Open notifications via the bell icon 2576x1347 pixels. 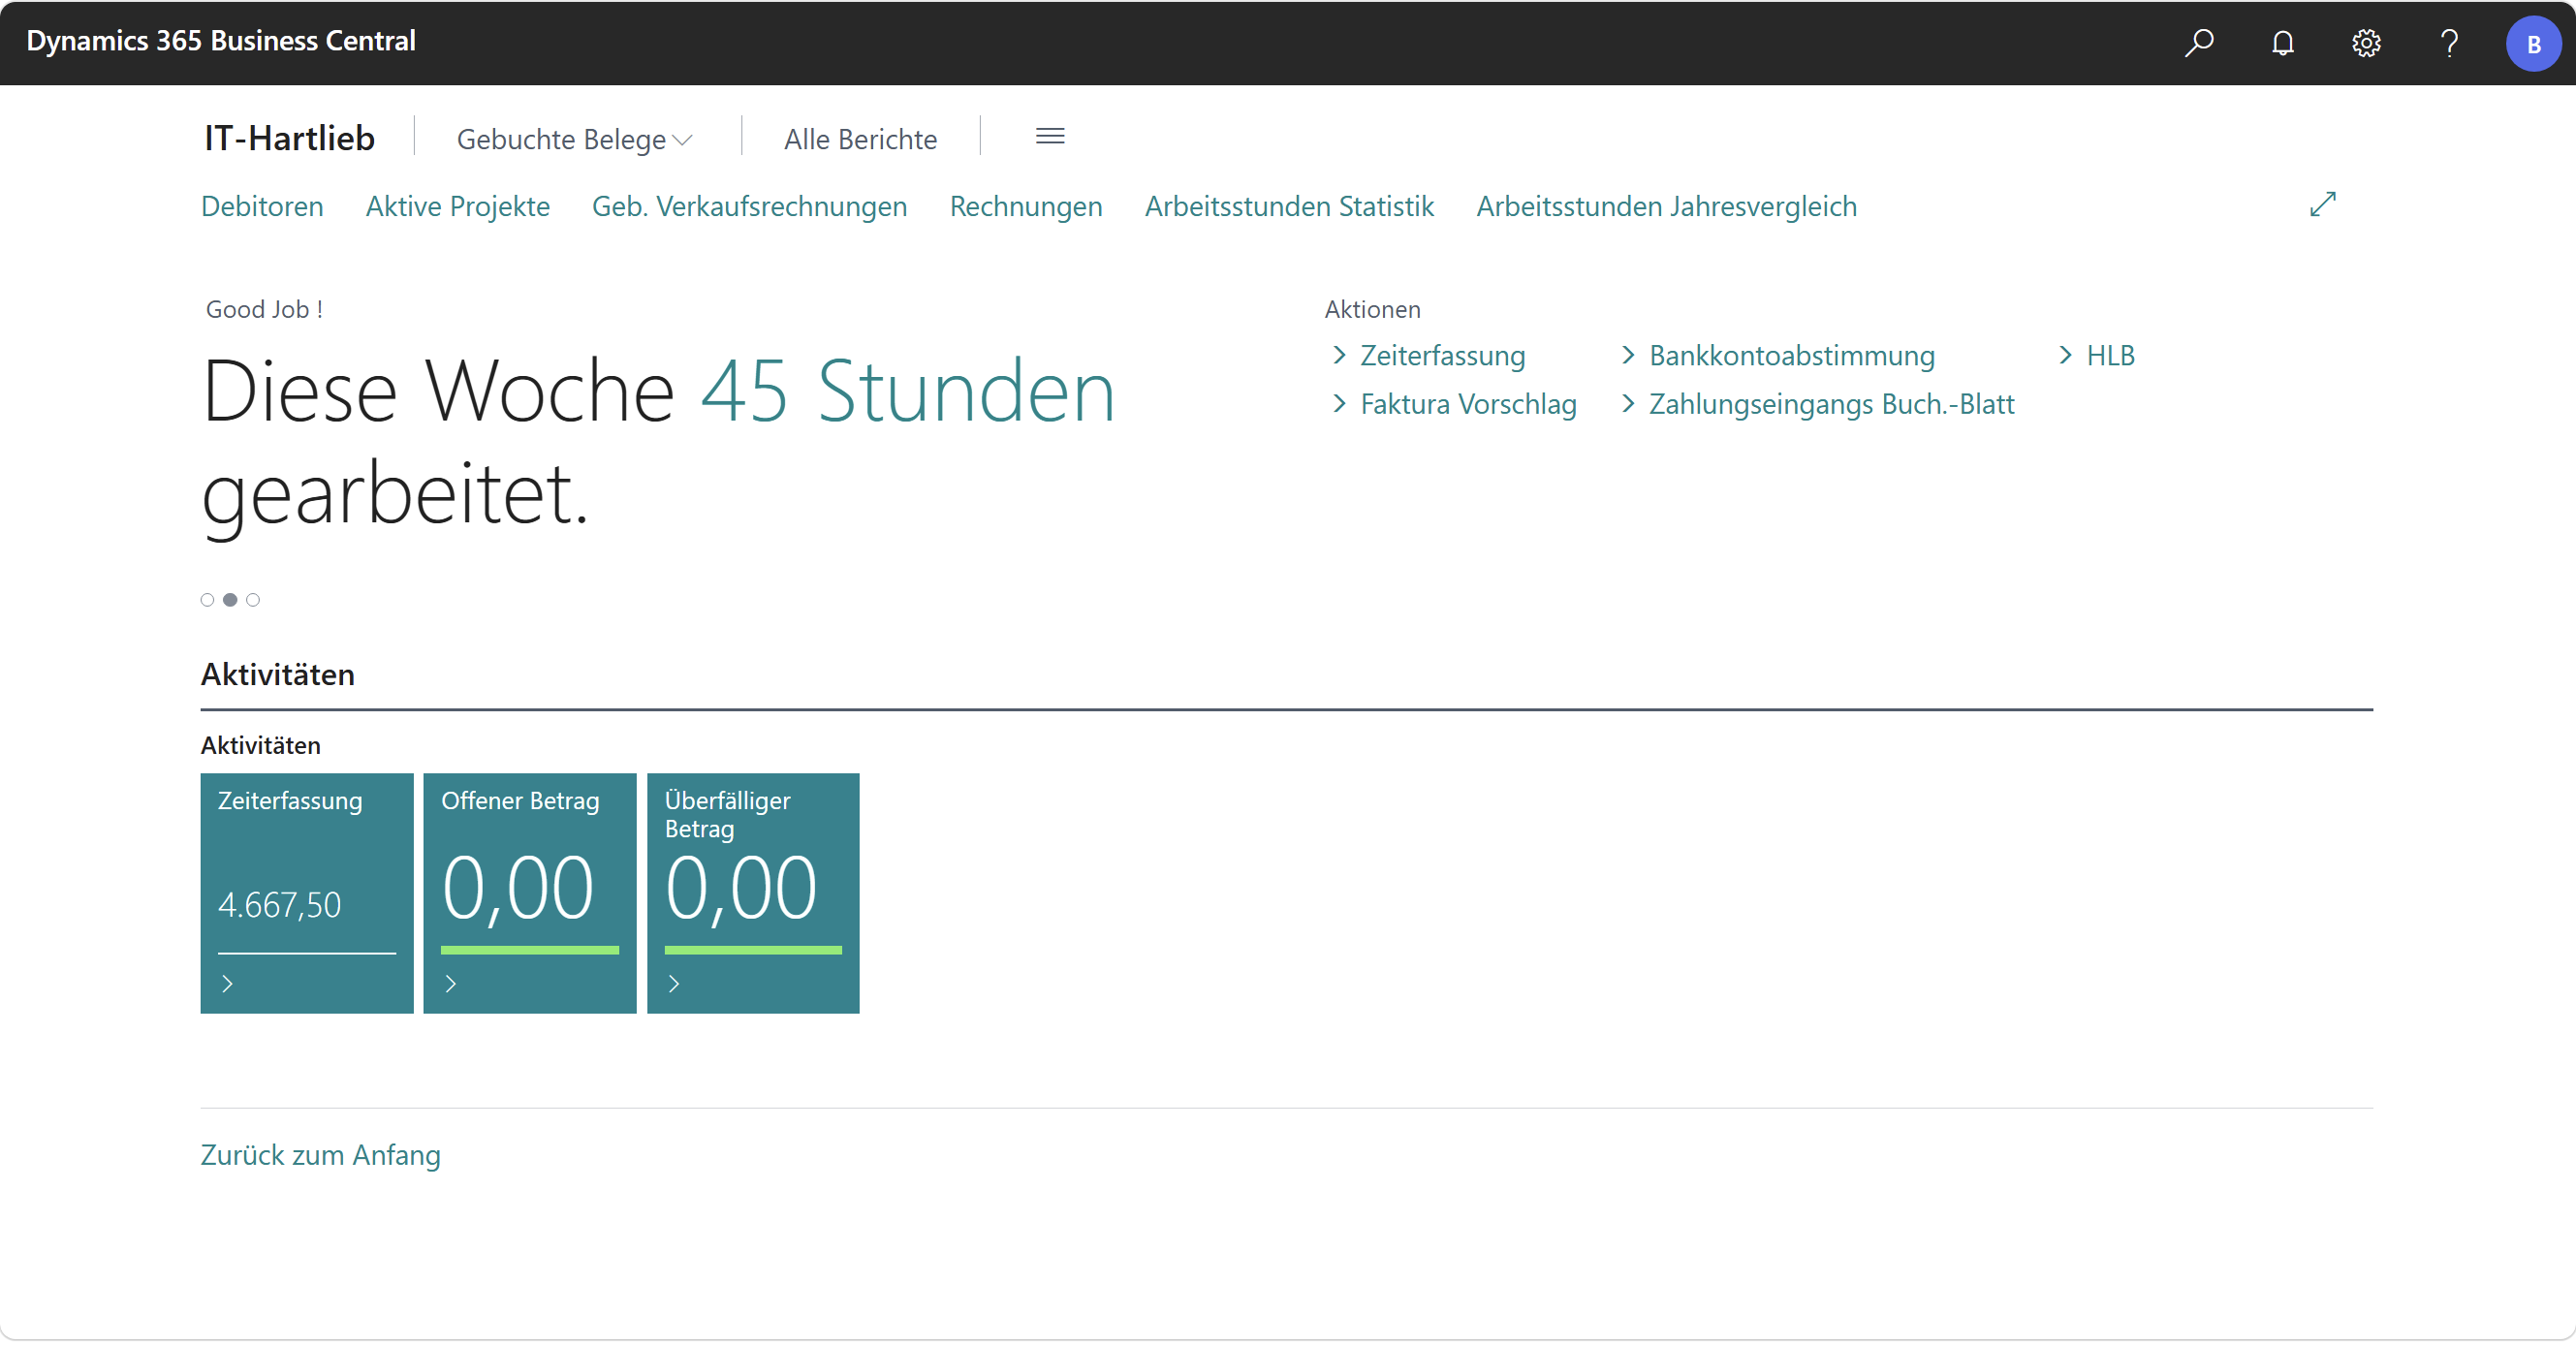(x=2283, y=43)
